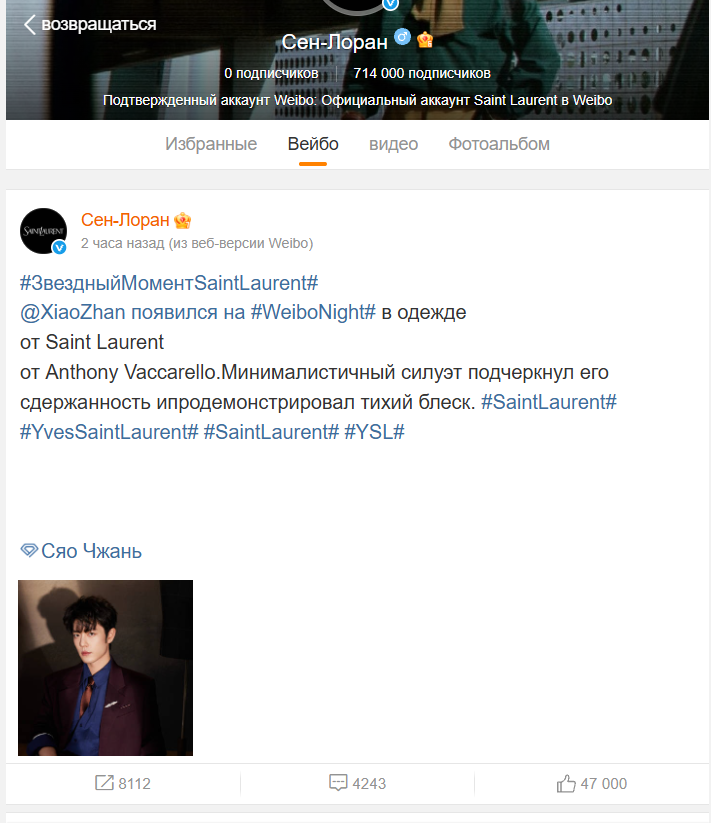Viewport: 711px width, 823px height.
Task: Switch to the Избранные tab
Action: [211, 144]
